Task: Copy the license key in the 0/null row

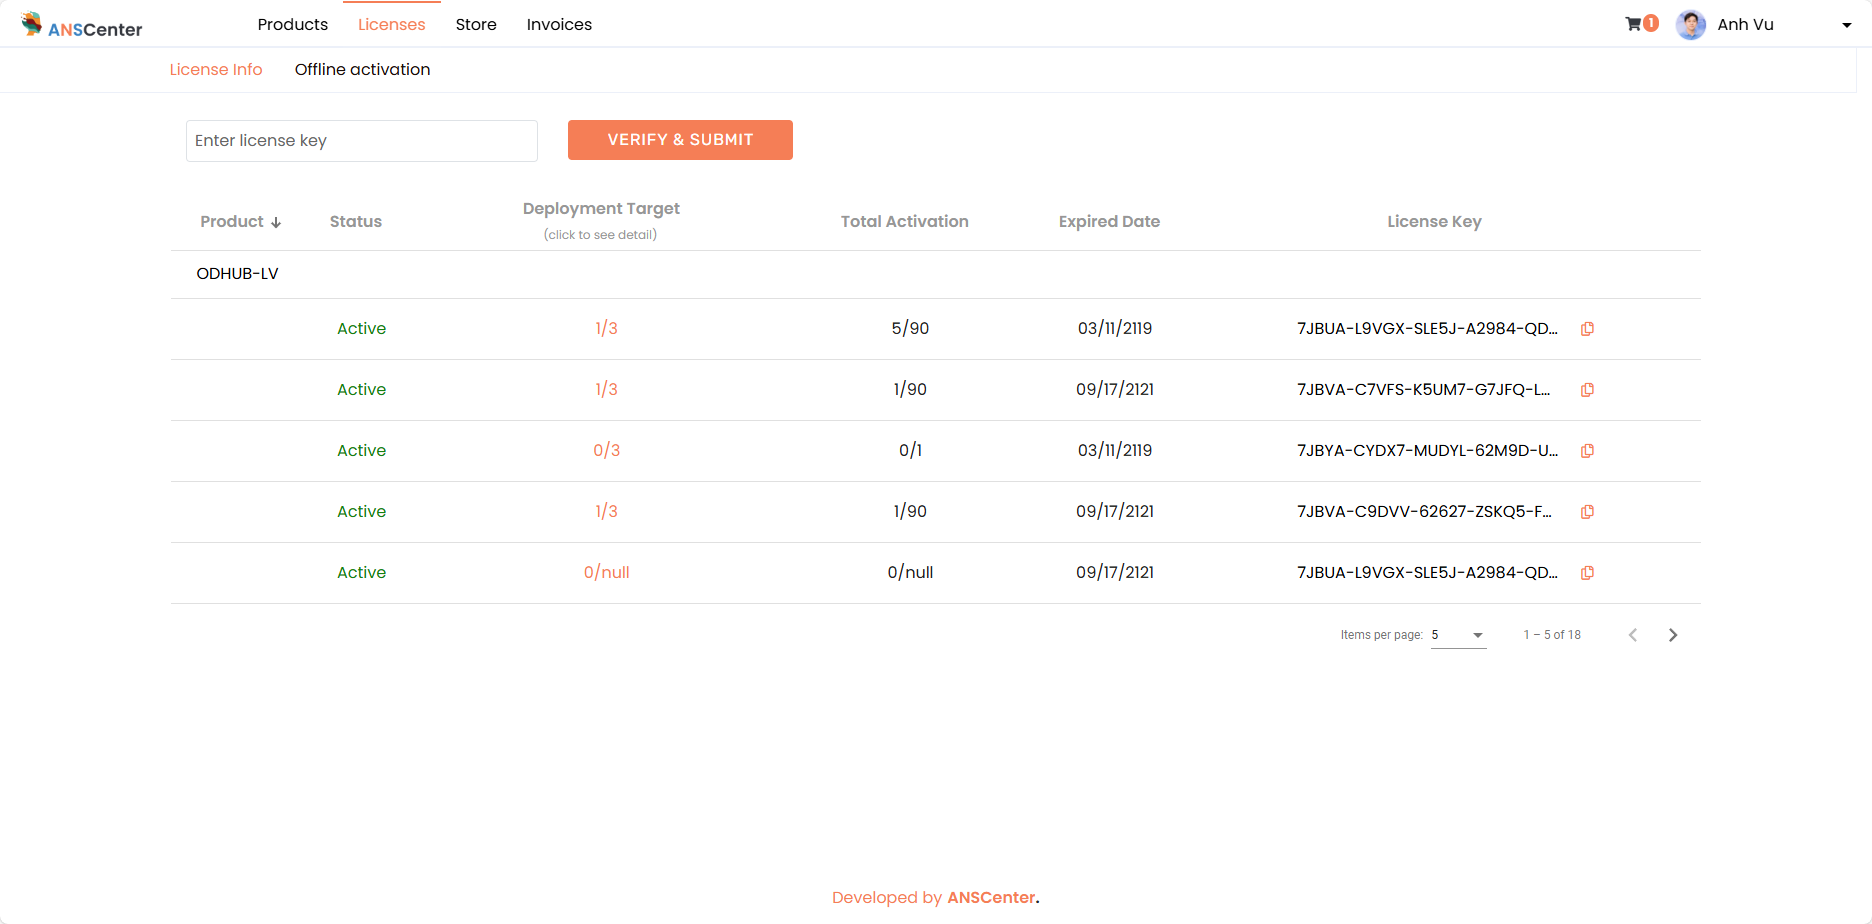Action: tap(1587, 573)
